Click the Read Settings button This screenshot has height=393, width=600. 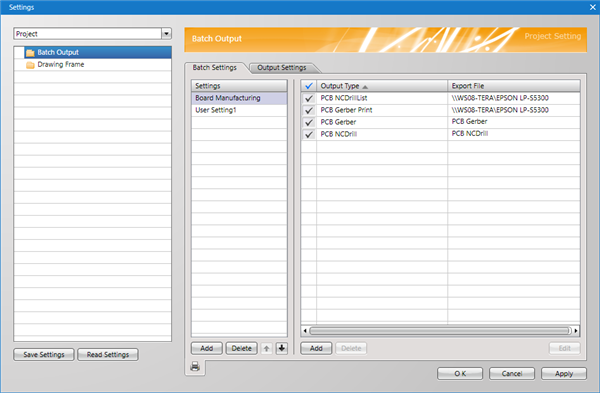click(x=108, y=354)
